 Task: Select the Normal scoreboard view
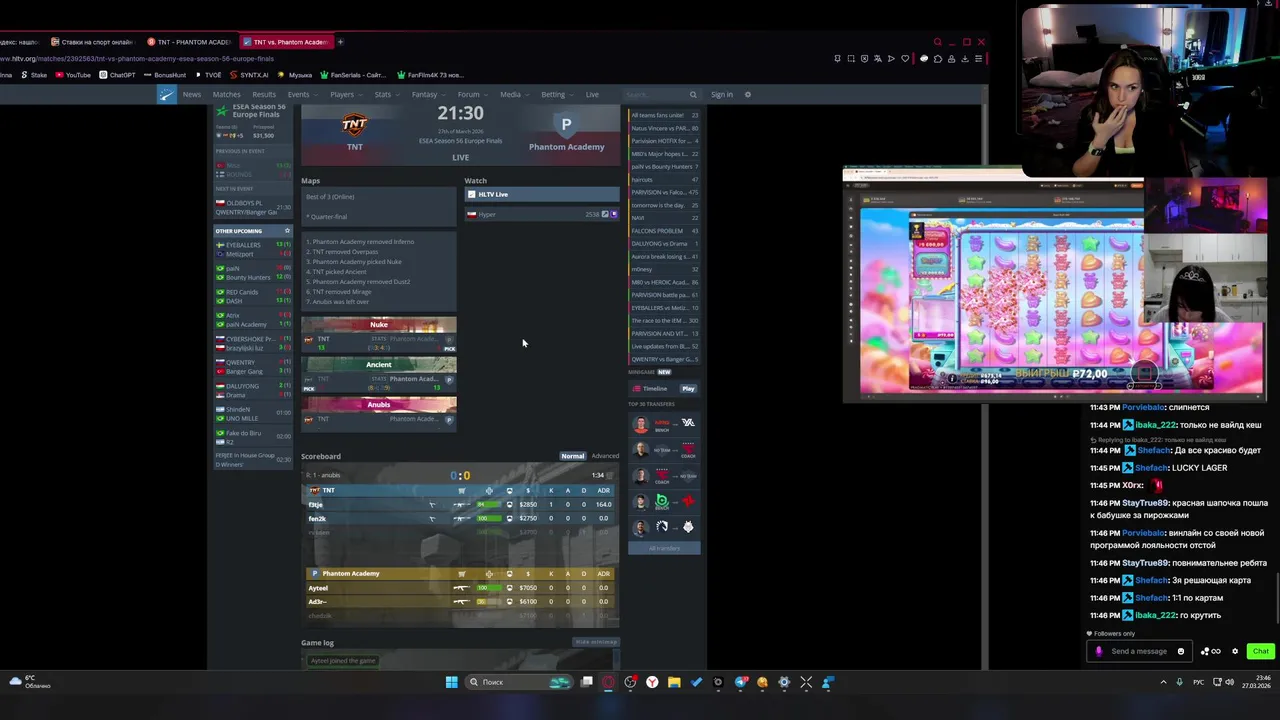point(572,456)
